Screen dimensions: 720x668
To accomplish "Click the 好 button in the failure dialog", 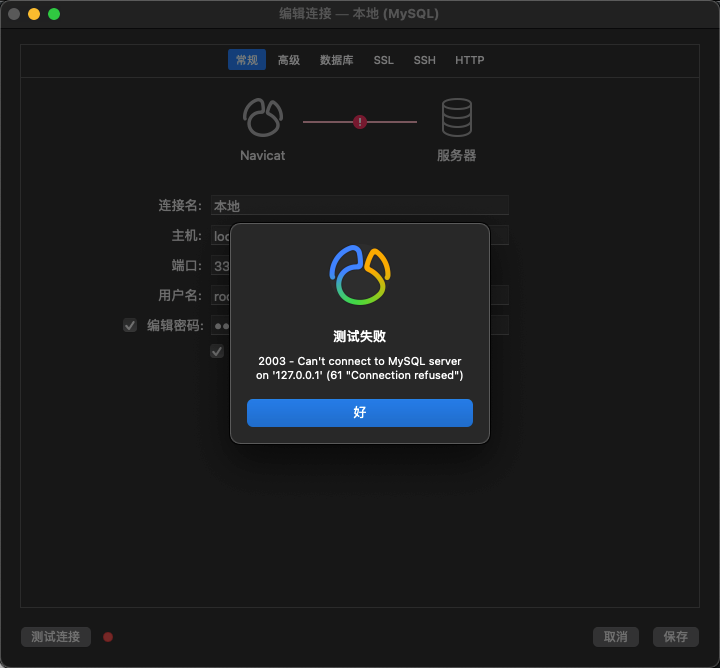I will point(360,413).
